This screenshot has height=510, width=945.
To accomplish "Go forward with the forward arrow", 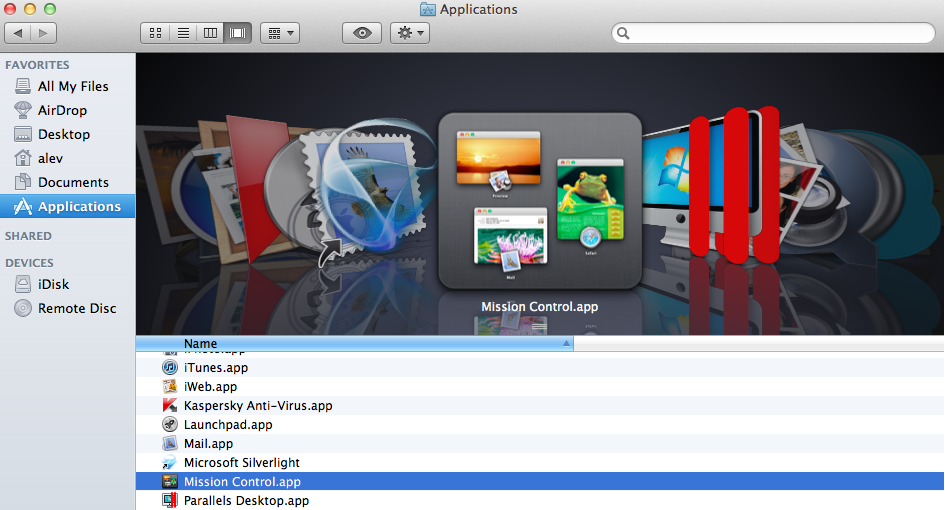I will (x=43, y=33).
